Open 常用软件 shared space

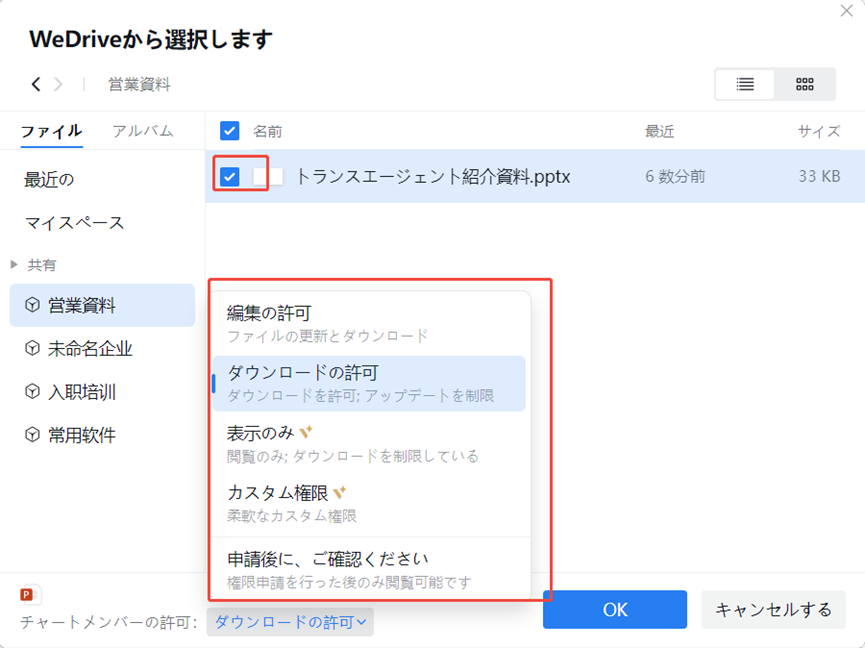click(82, 435)
